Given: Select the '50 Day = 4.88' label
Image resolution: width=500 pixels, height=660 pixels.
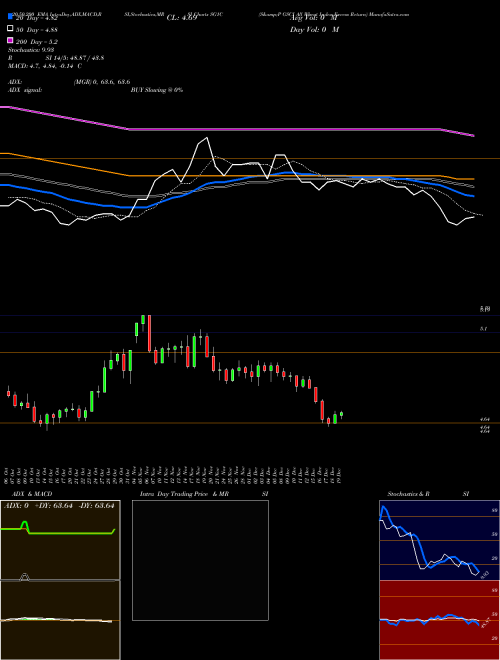Looking at the screenshot, I should click(x=37, y=30).
